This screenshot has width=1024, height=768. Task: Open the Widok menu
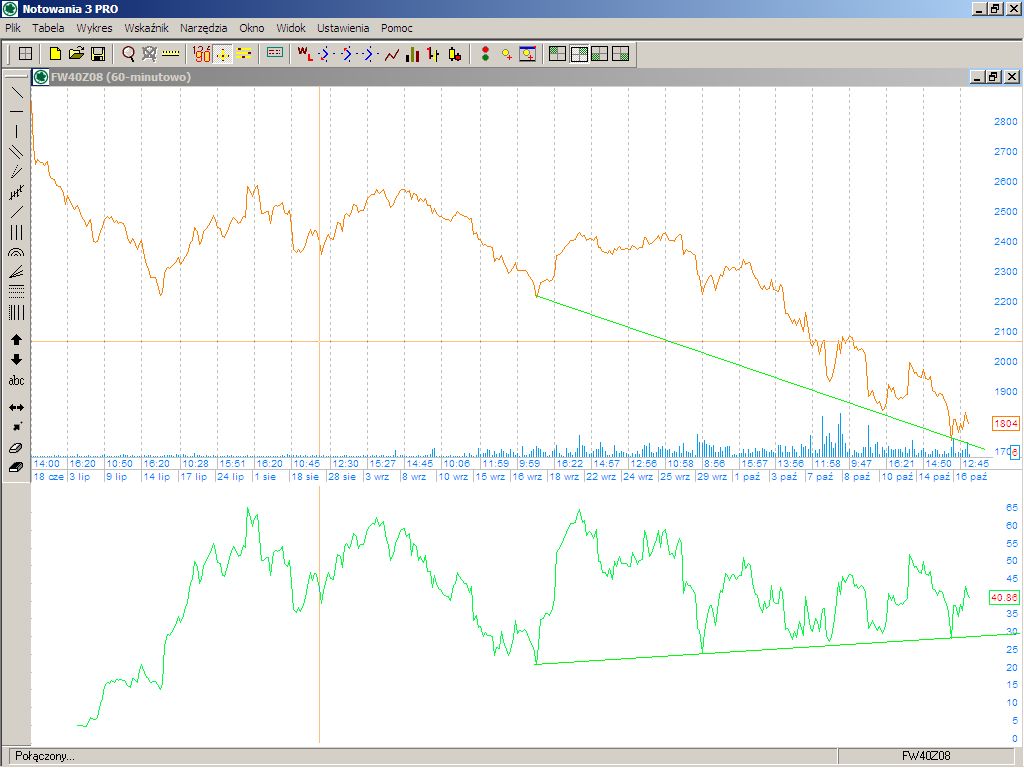click(291, 27)
